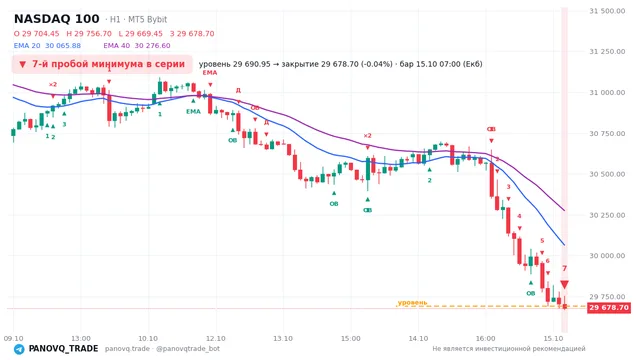Click the open value 'O 29 704.45'
The image size is (640, 360).
[x=36, y=33]
